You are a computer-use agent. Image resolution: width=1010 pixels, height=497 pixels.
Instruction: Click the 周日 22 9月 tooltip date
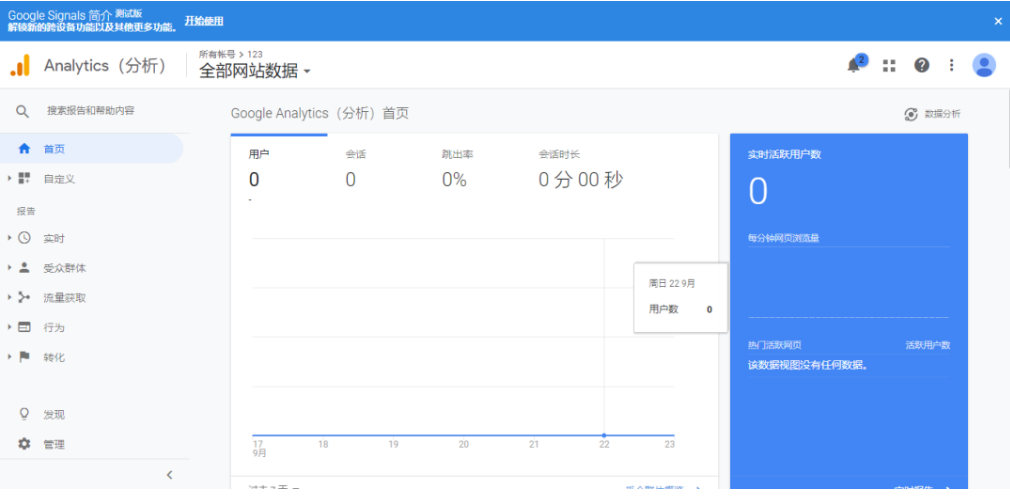(x=672, y=283)
